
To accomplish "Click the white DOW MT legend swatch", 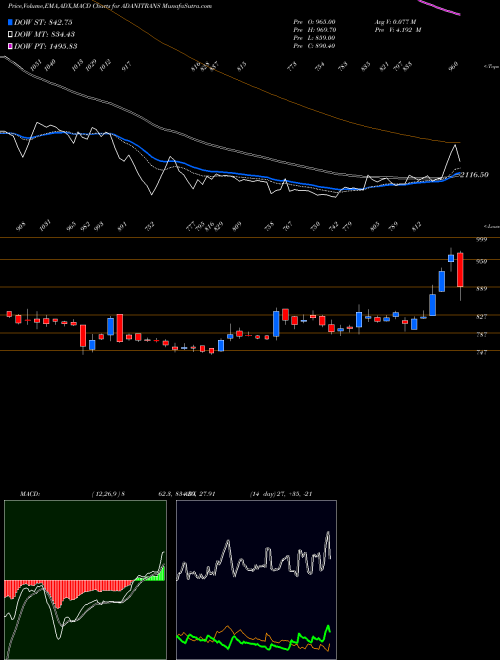I will [10, 34].
